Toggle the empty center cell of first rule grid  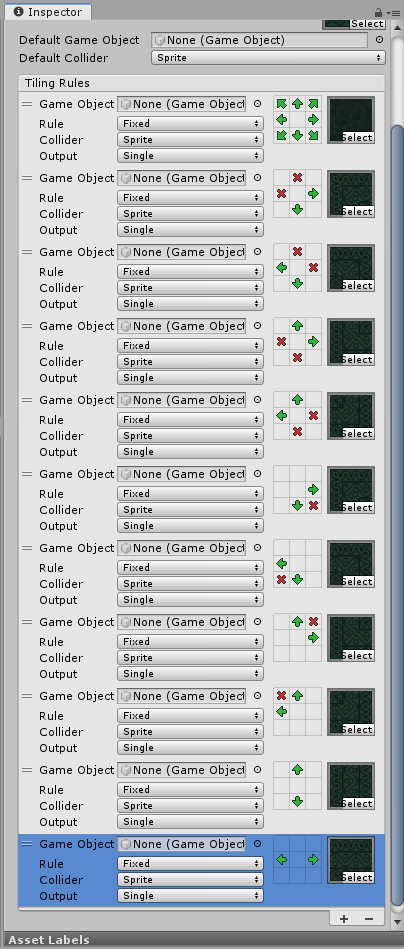[297, 120]
